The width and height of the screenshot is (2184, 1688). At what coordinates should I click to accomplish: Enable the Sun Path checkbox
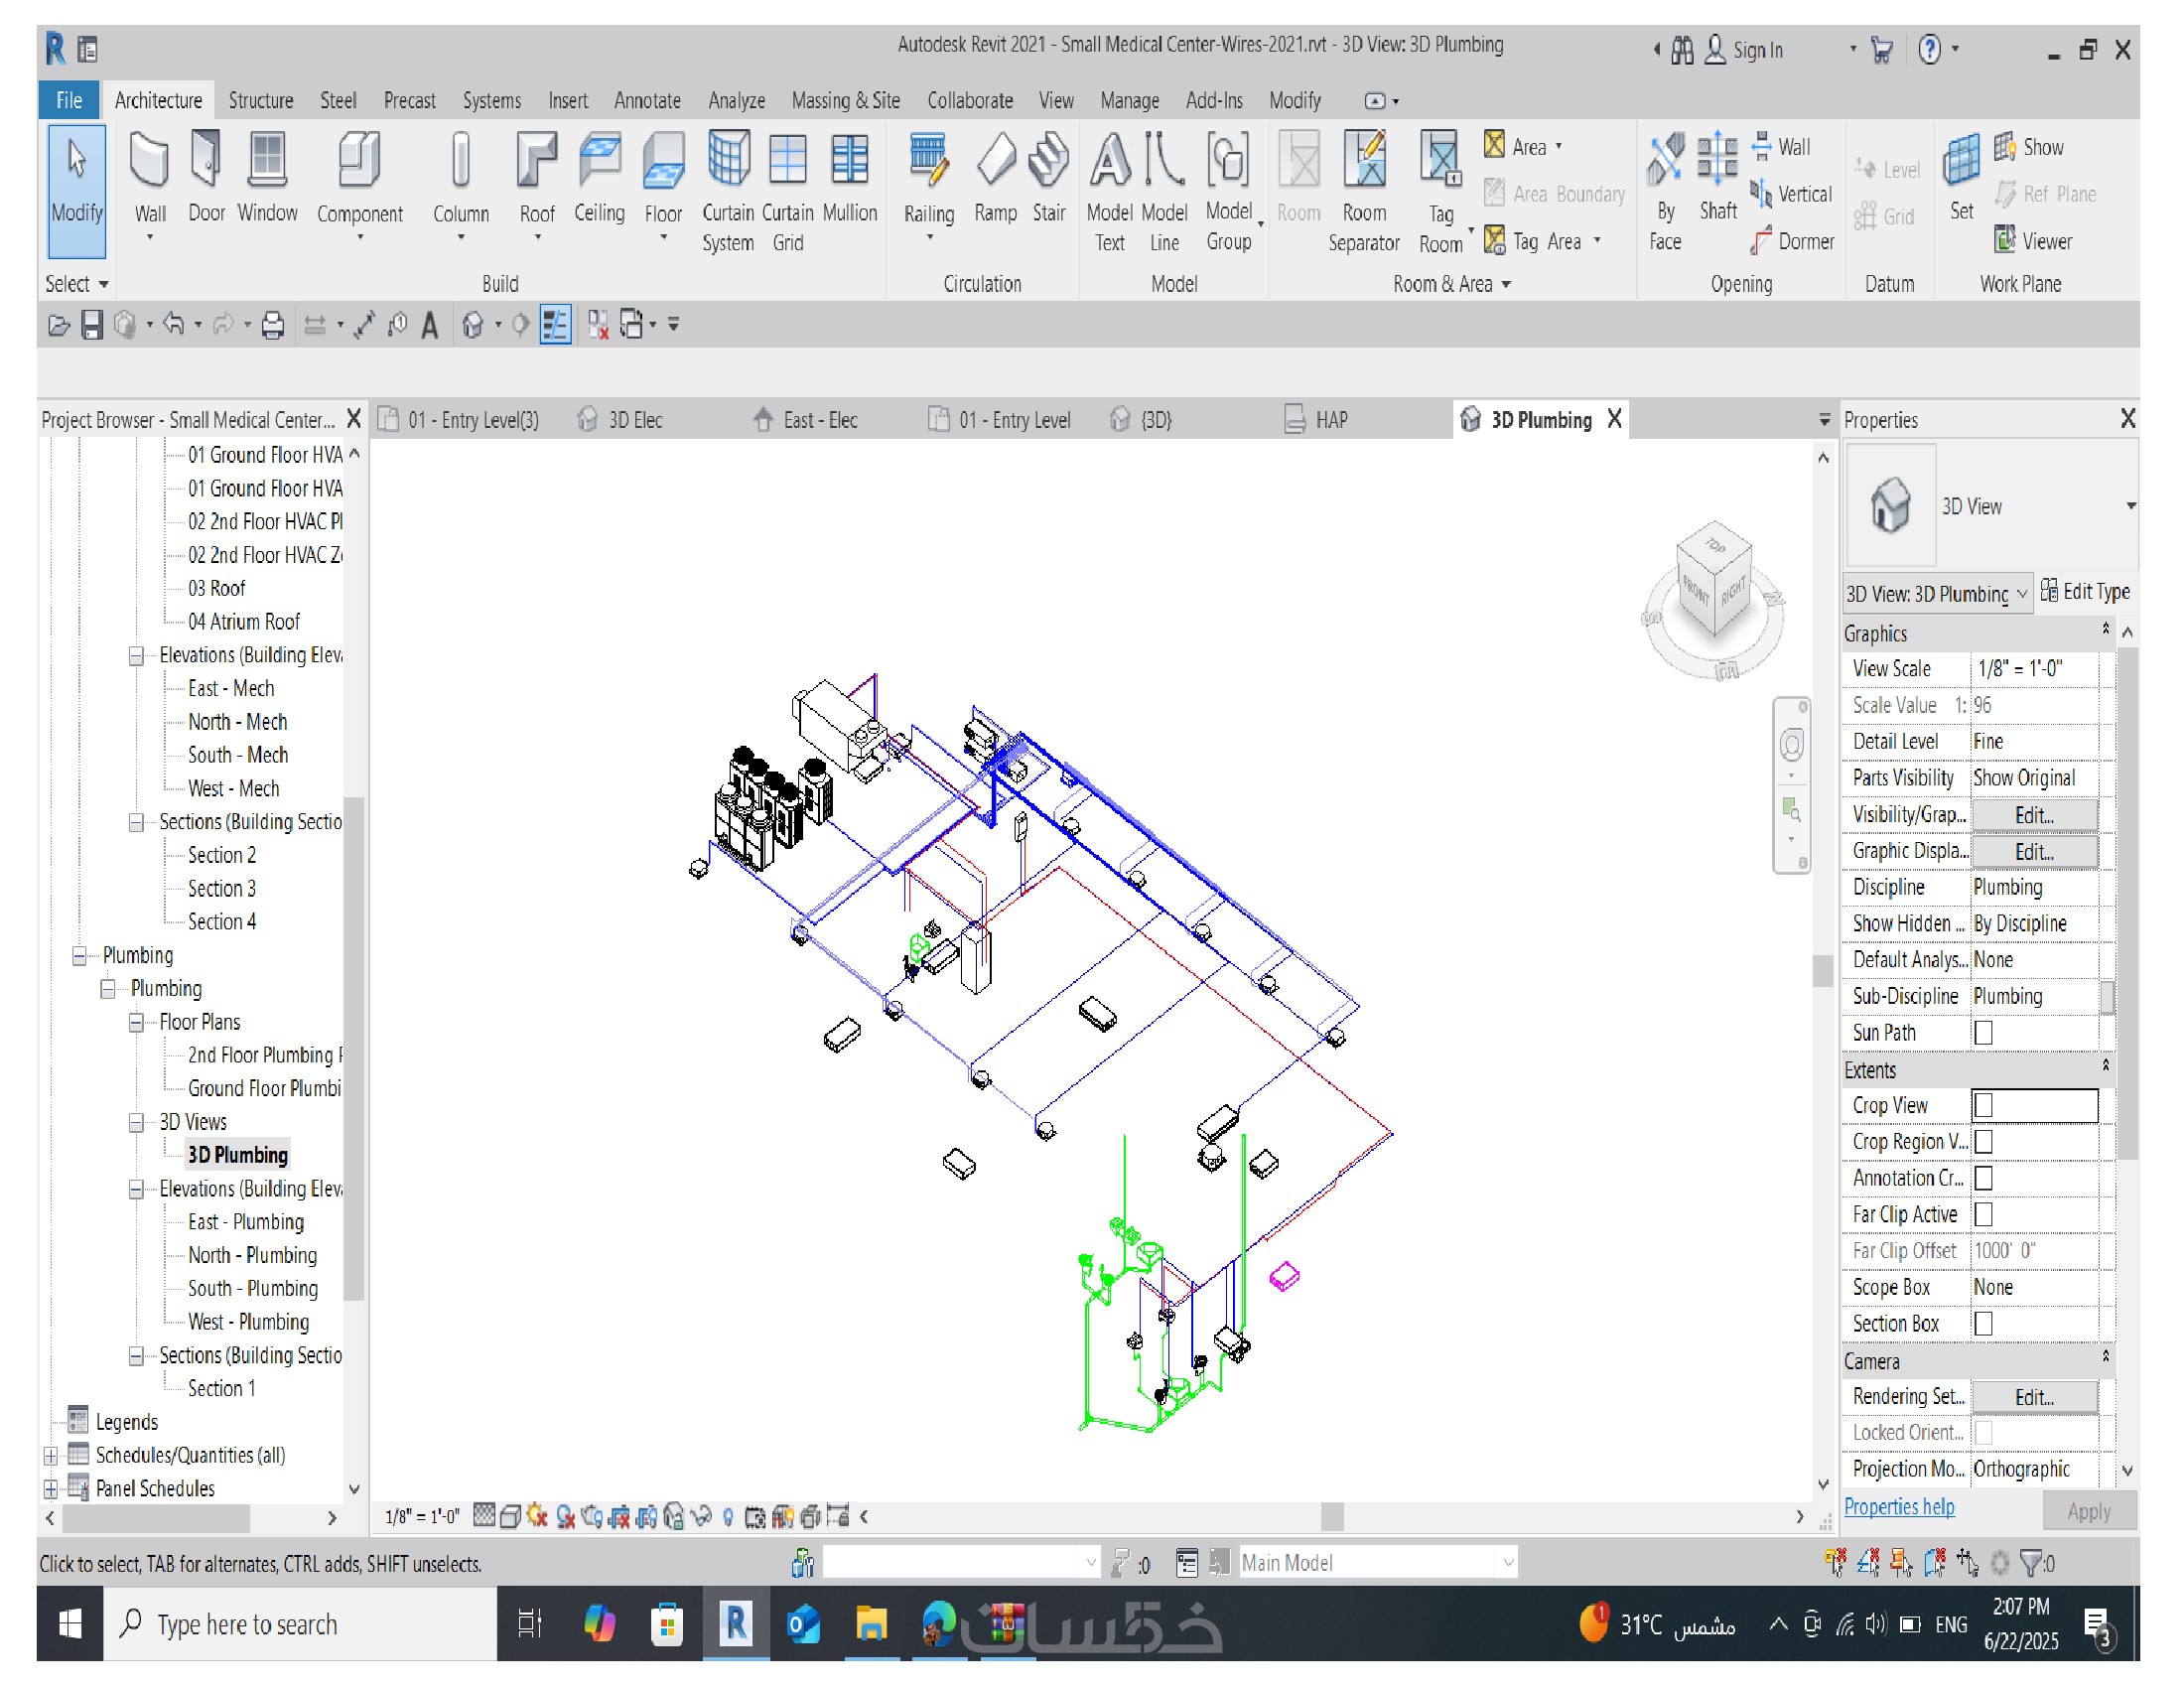[1984, 1032]
